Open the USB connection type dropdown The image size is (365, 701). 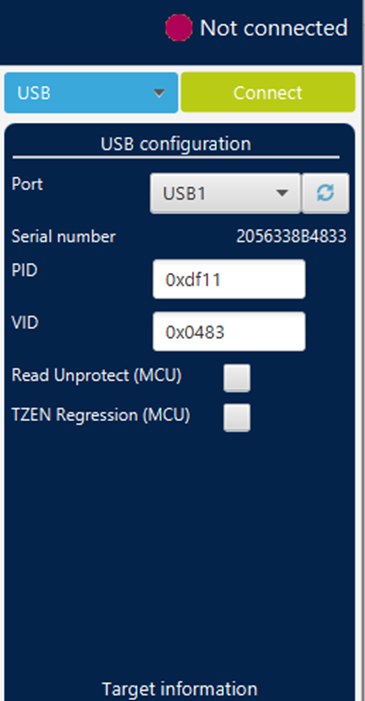(91, 93)
